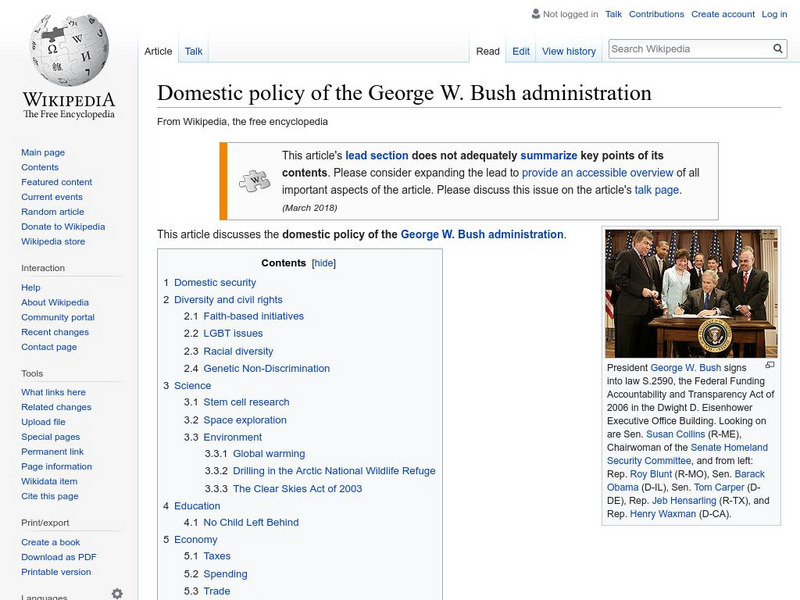Switch to the Edit tab
The width and height of the screenshot is (800, 600).
coord(520,50)
